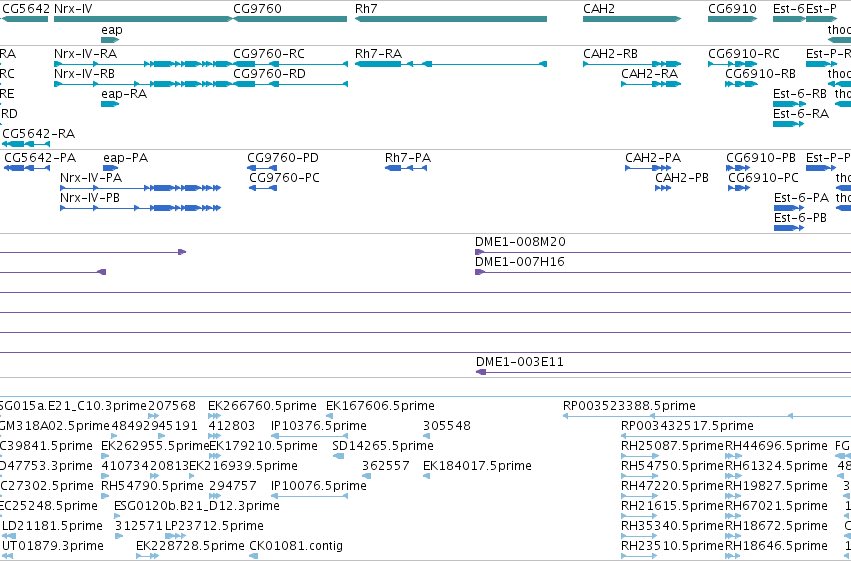Click EST RH35340.5prime
Viewport: 851px width, 561px height.
tap(639, 536)
